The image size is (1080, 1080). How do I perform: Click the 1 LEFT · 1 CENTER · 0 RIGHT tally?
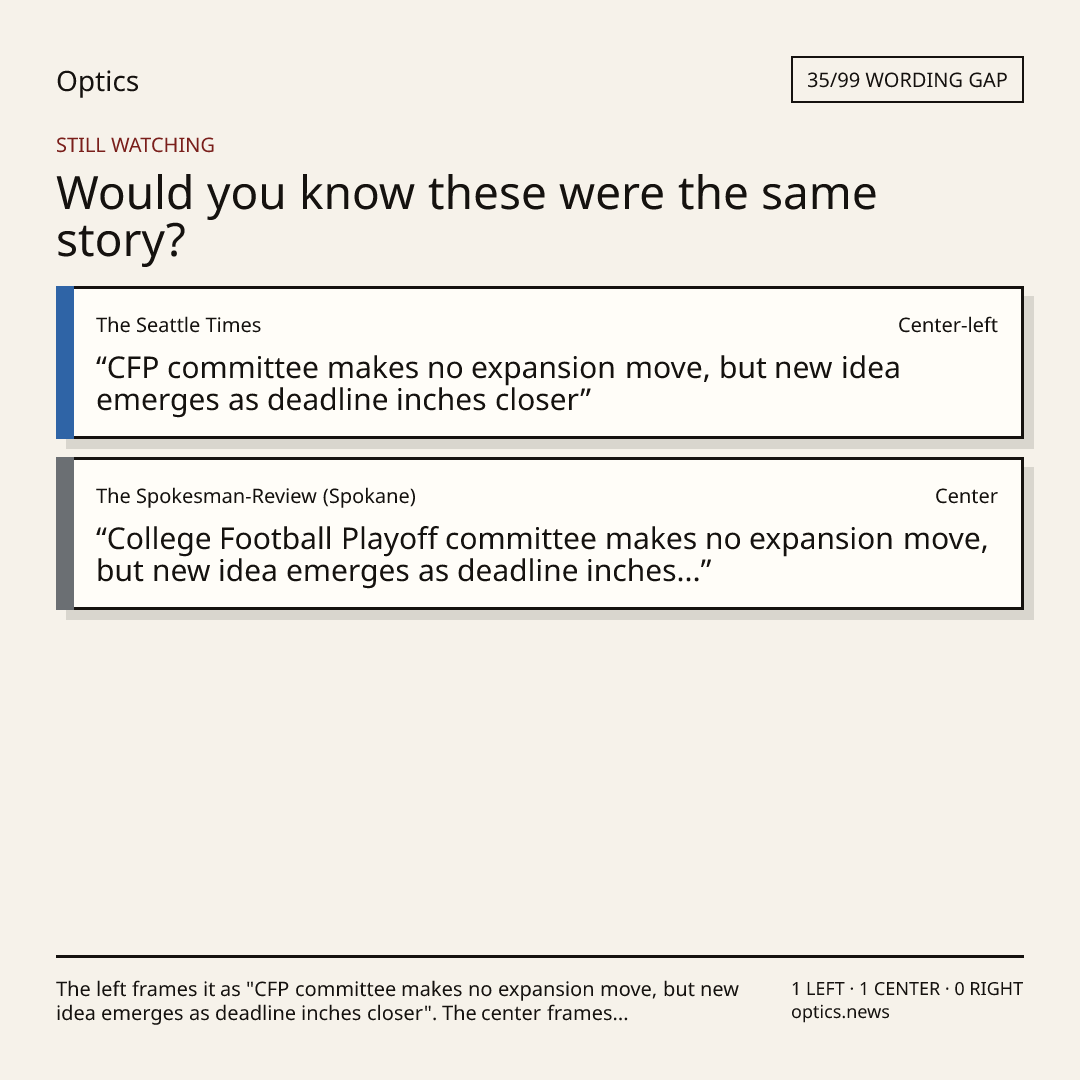tap(907, 989)
